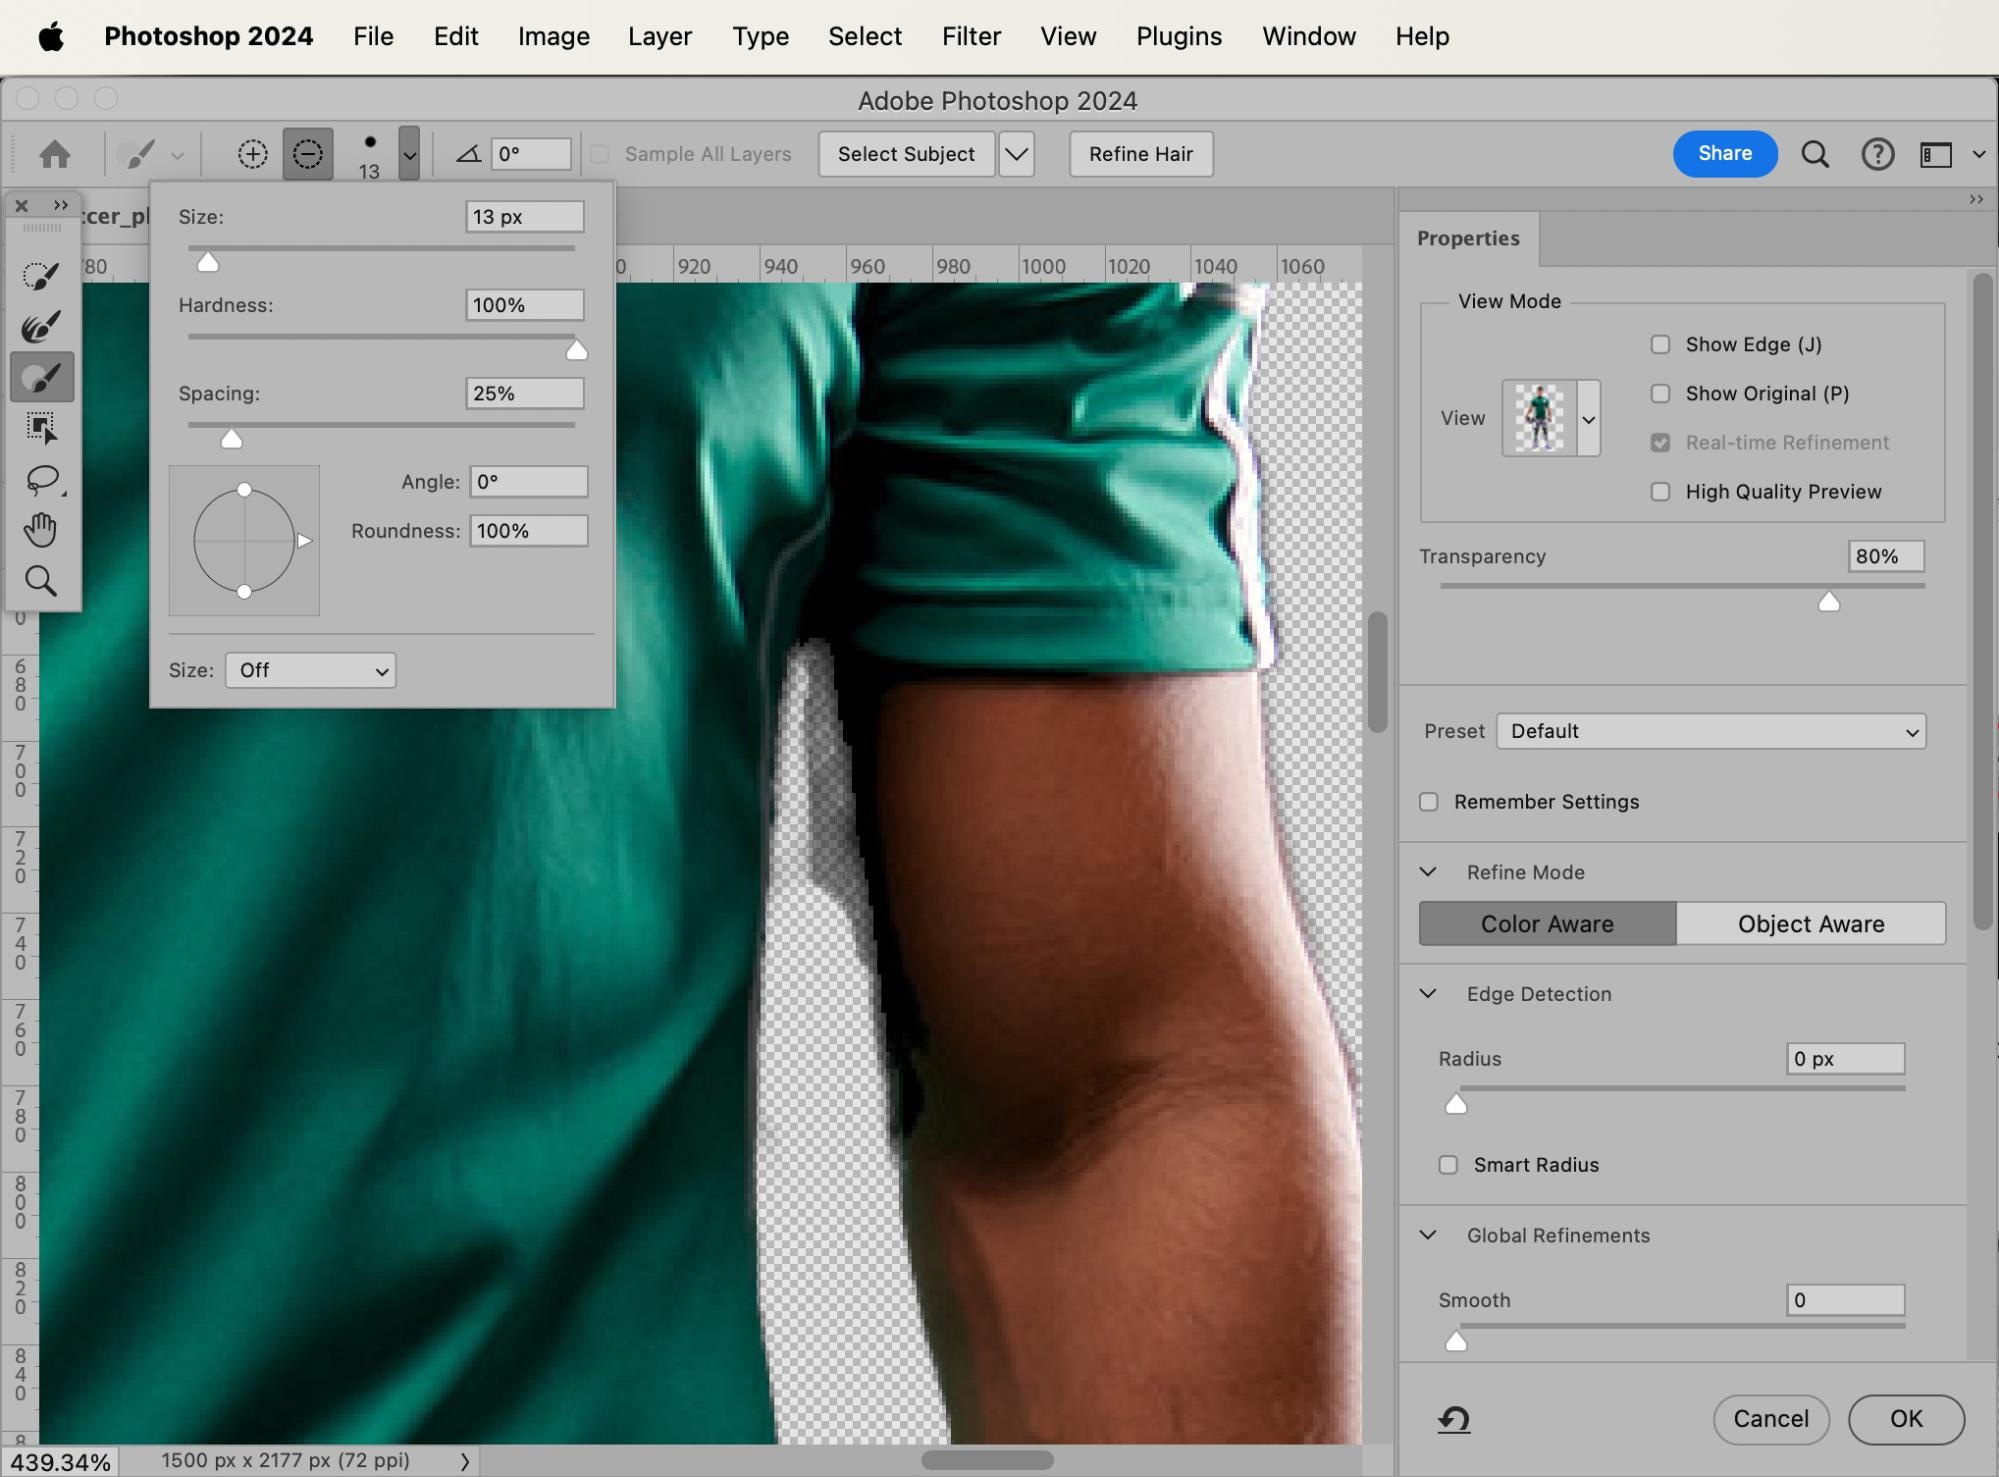Select the Brush tool in the toolbox
The width and height of the screenshot is (1999, 1477).
pos(41,377)
